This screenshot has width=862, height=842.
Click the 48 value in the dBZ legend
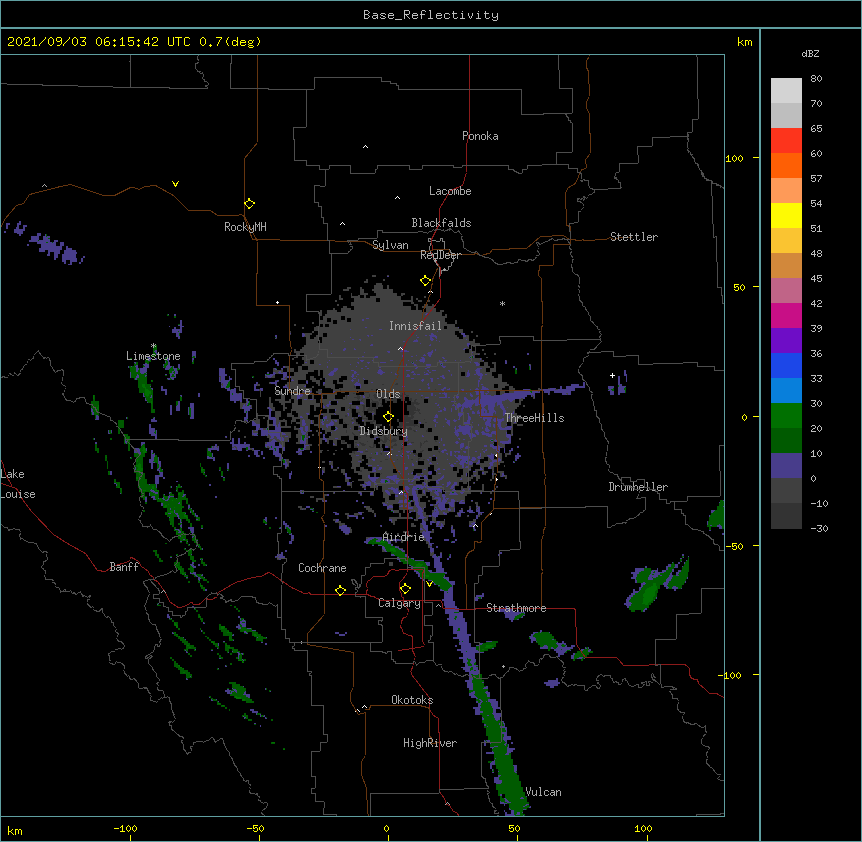(816, 253)
